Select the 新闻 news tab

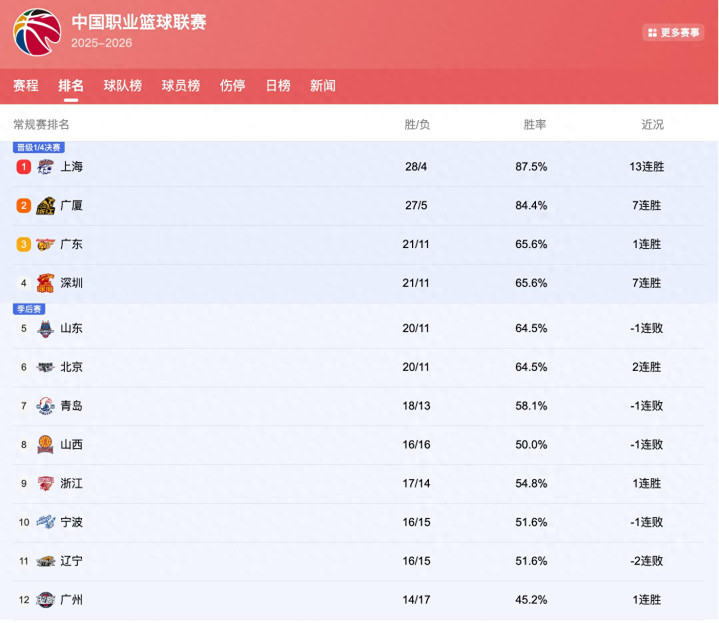coord(323,86)
